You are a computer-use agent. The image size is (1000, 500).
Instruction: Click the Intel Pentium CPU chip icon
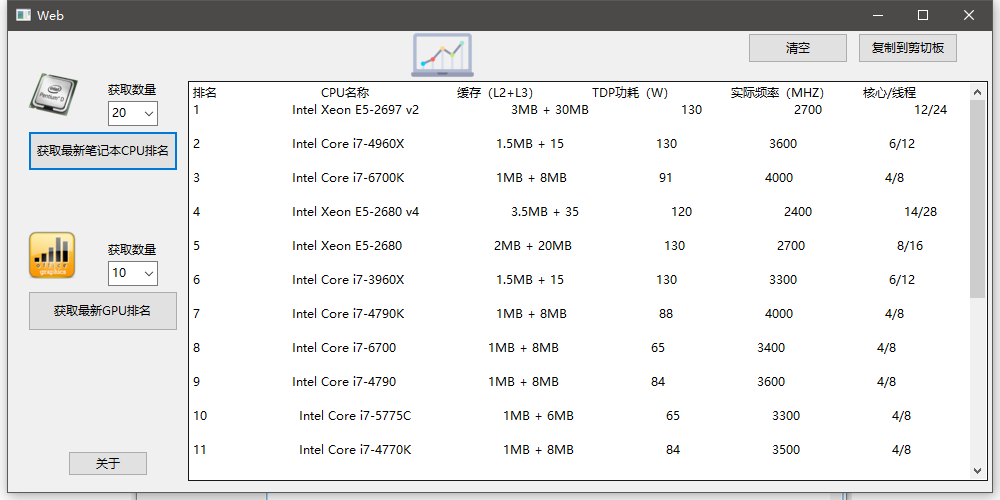click(54, 94)
